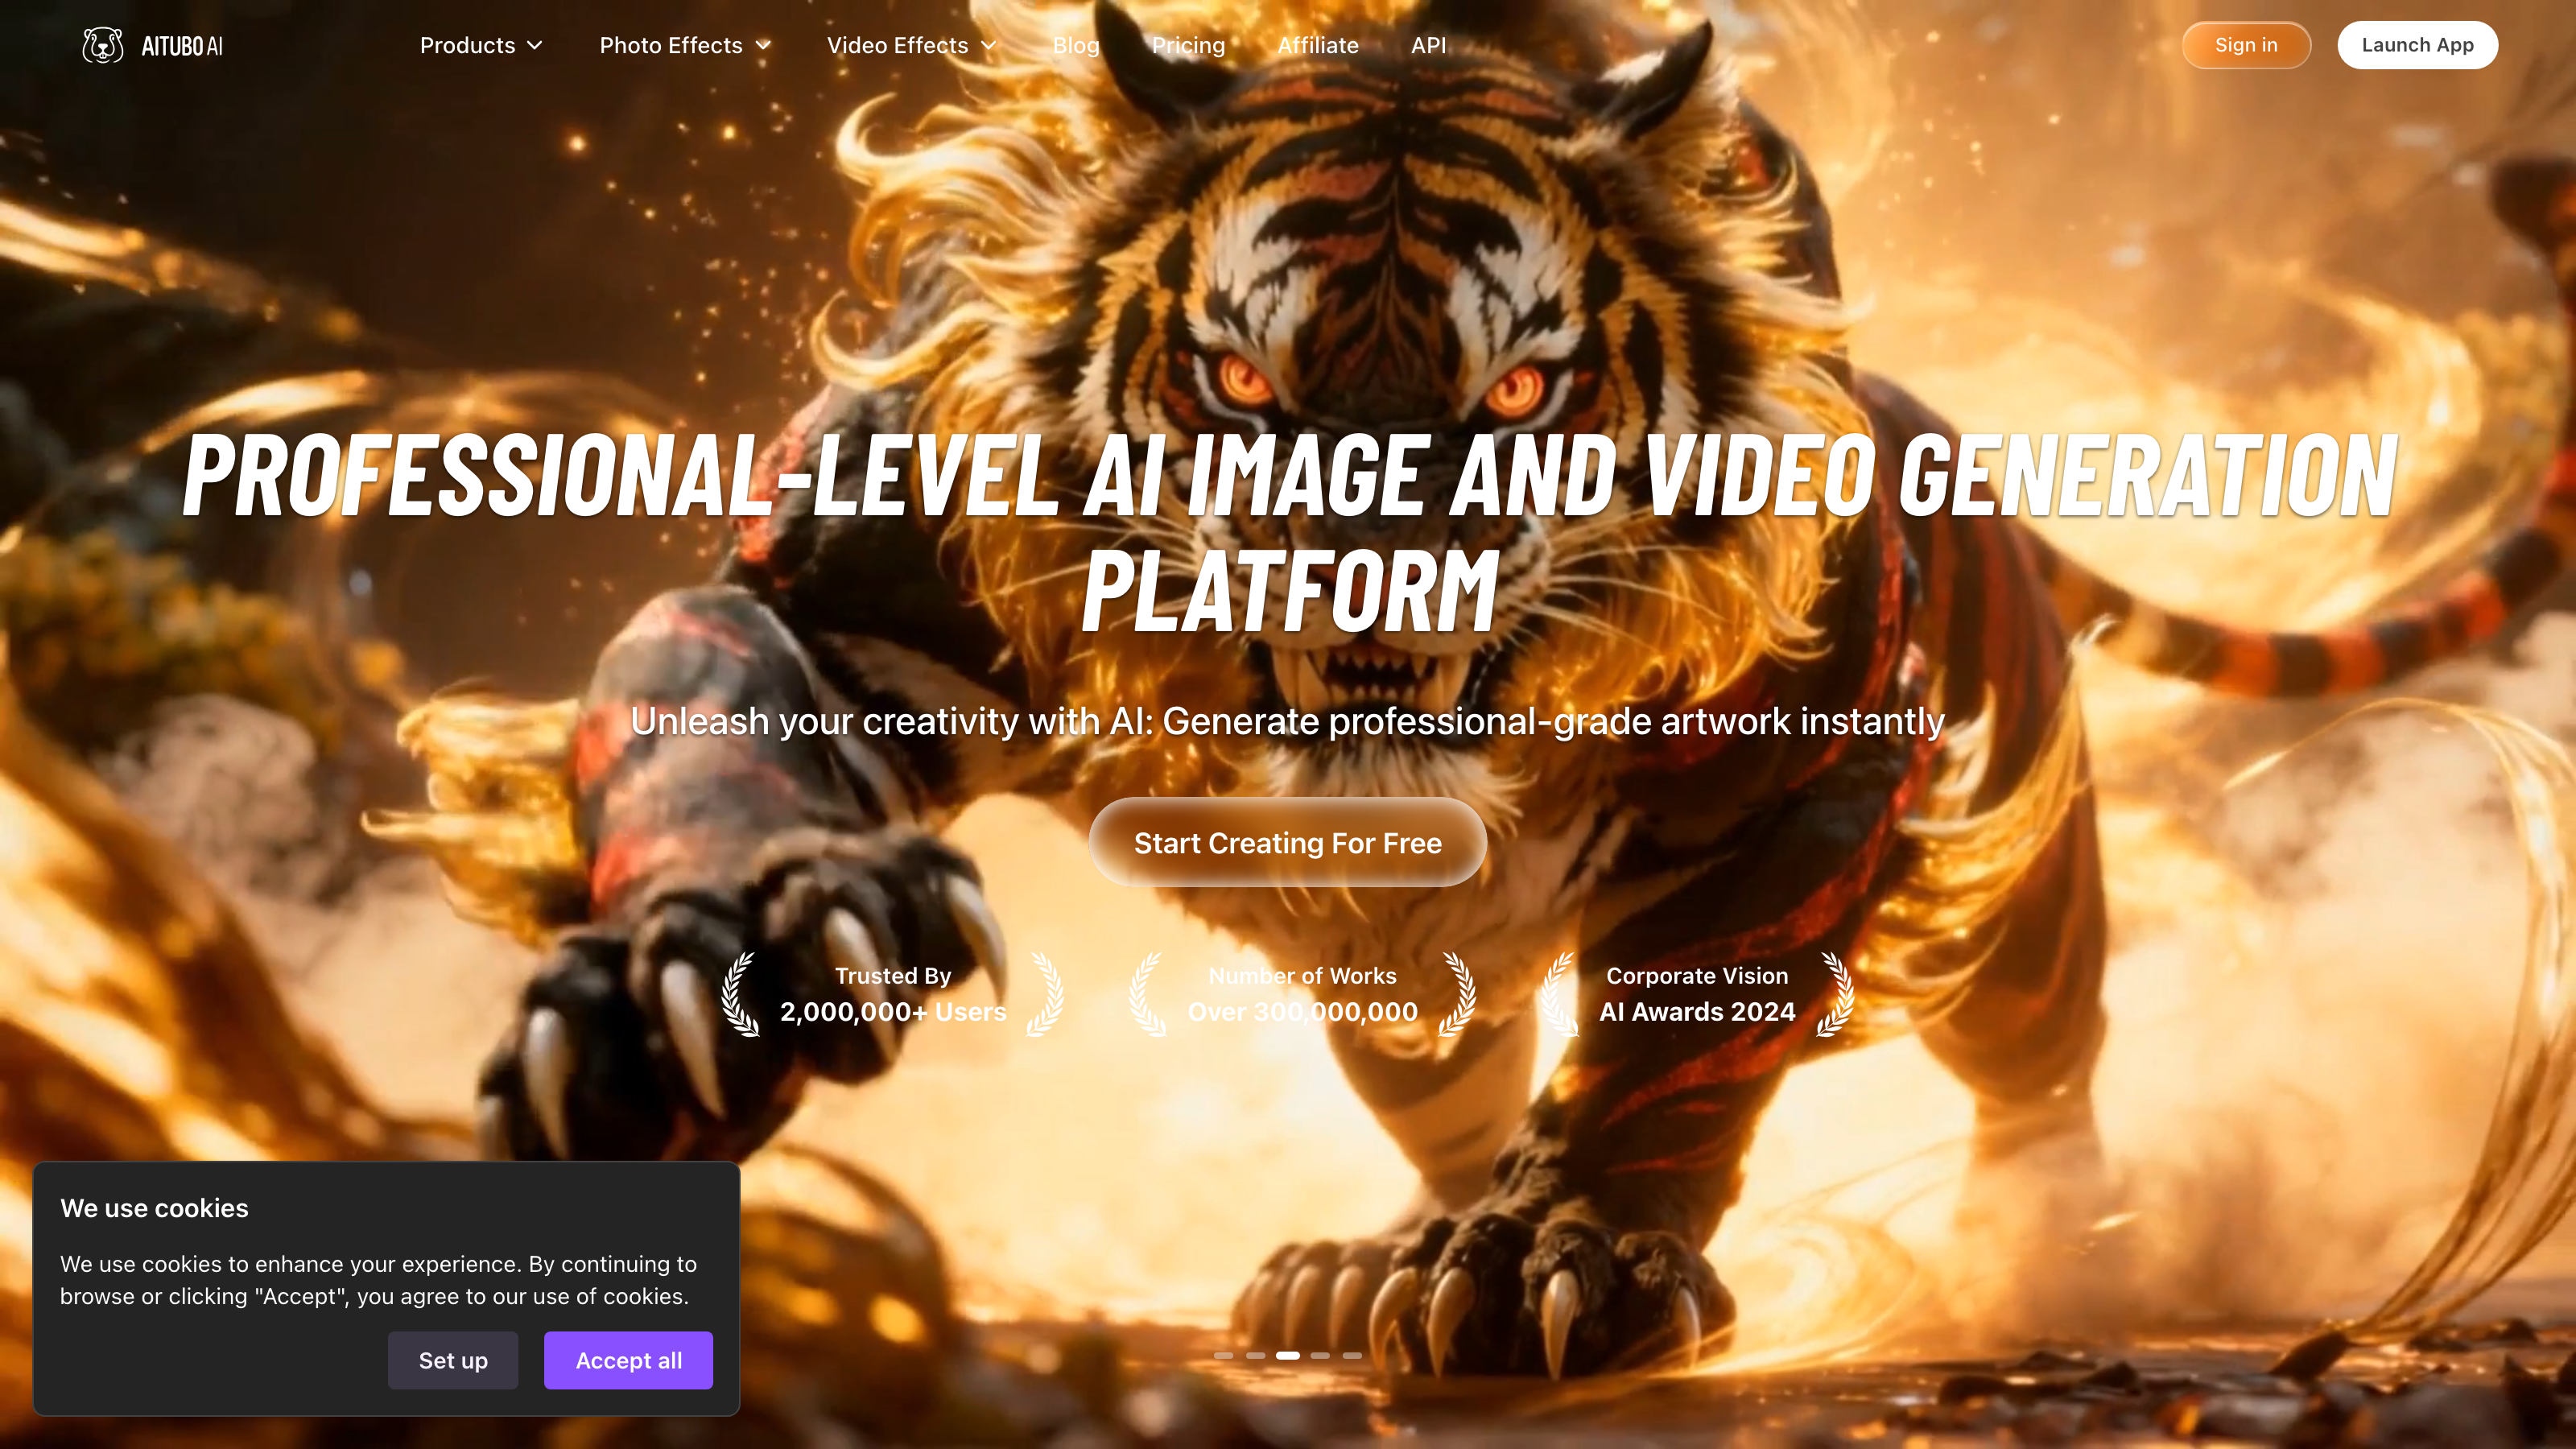Select the first carousel slide indicator

click(x=1223, y=1356)
